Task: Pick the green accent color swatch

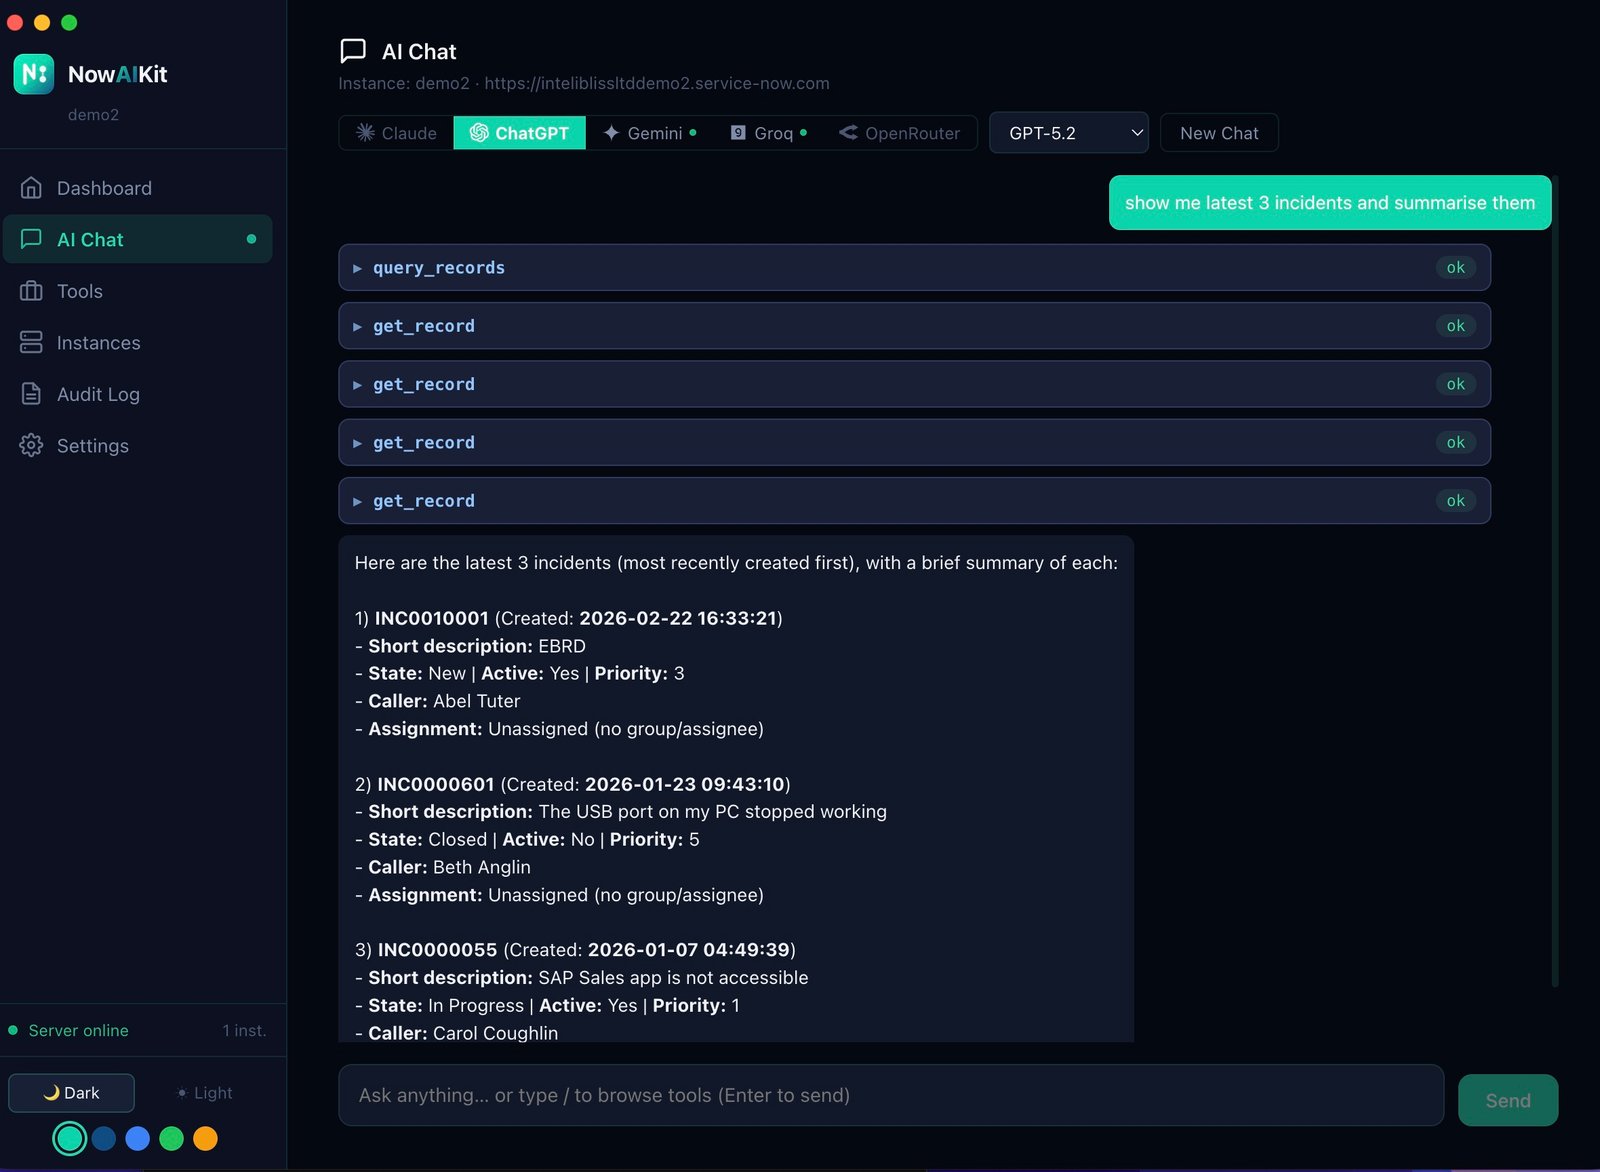Action: click(172, 1138)
